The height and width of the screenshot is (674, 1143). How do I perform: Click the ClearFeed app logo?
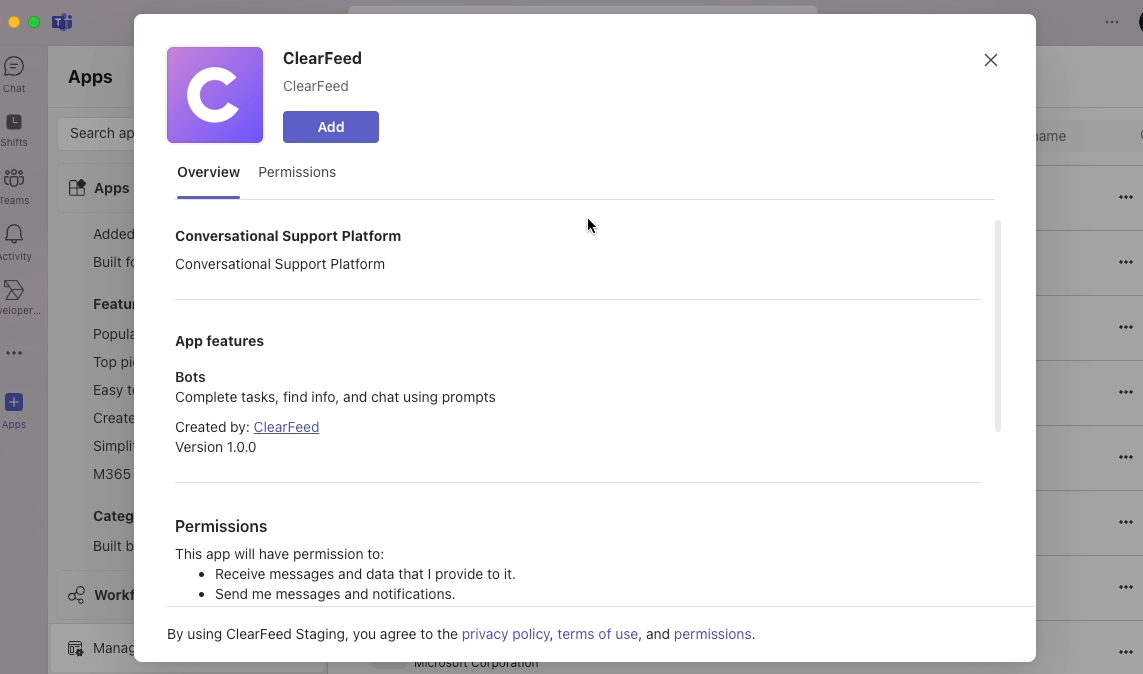(x=215, y=95)
